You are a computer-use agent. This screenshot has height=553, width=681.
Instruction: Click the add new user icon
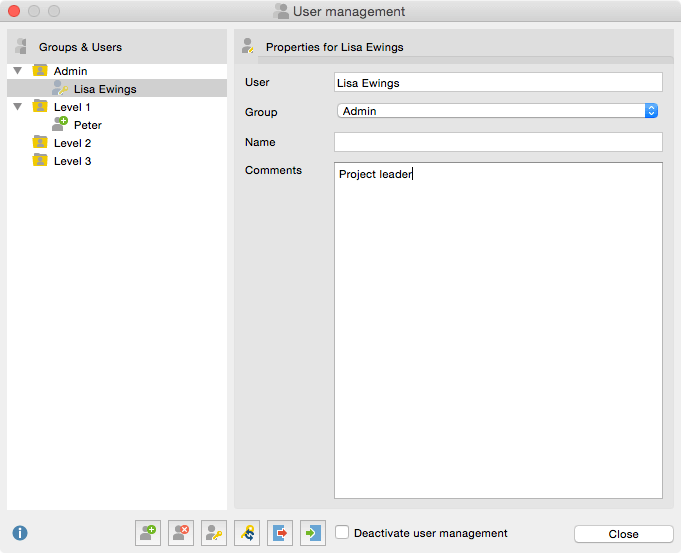pyautogui.click(x=148, y=533)
